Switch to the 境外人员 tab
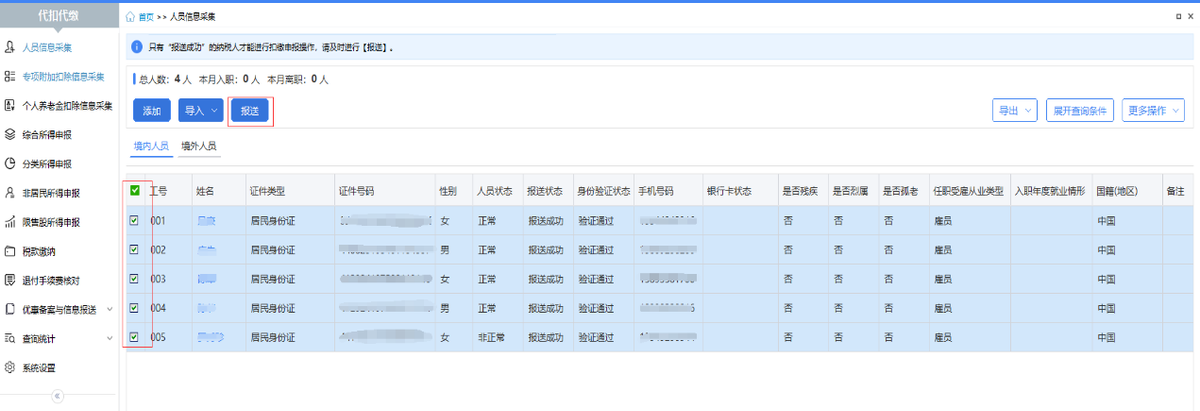 tap(198, 146)
